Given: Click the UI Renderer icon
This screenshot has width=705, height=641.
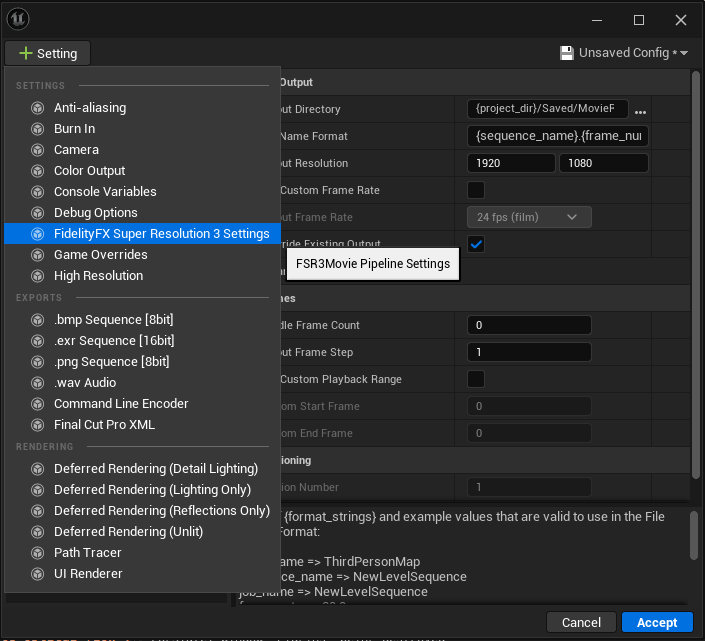Looking at the screenshot, I should (38, 574).
